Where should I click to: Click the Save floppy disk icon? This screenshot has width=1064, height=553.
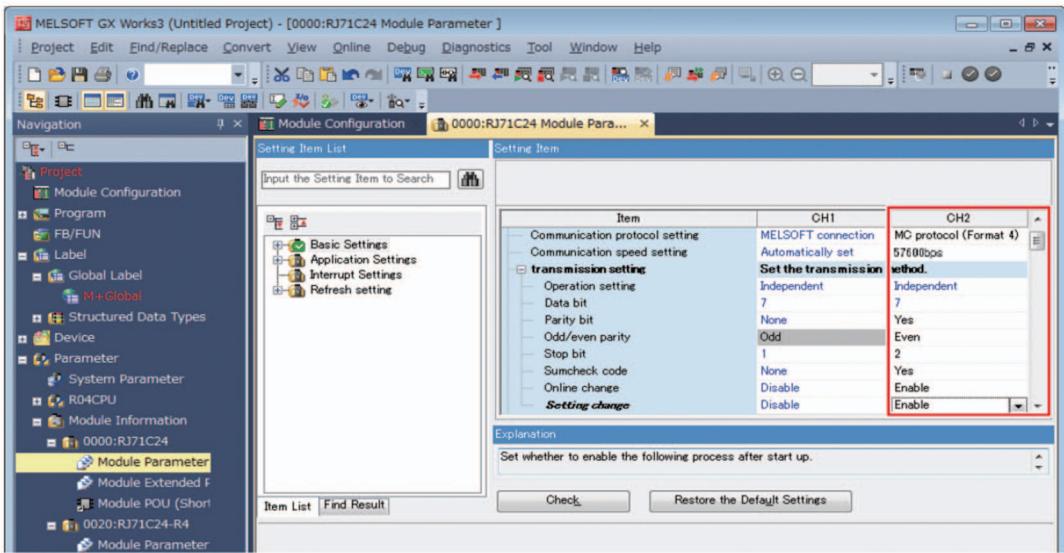coord(79,75)
